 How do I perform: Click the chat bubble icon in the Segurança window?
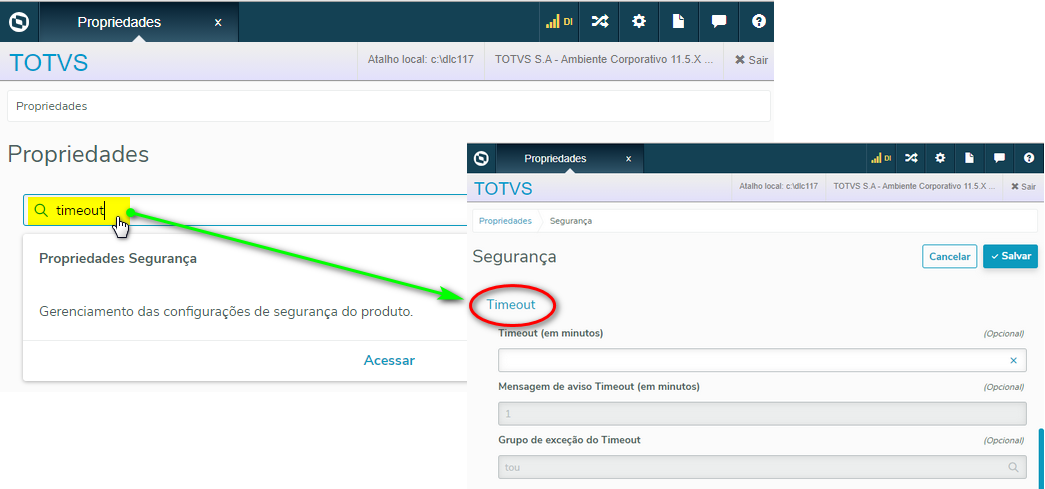999,158
